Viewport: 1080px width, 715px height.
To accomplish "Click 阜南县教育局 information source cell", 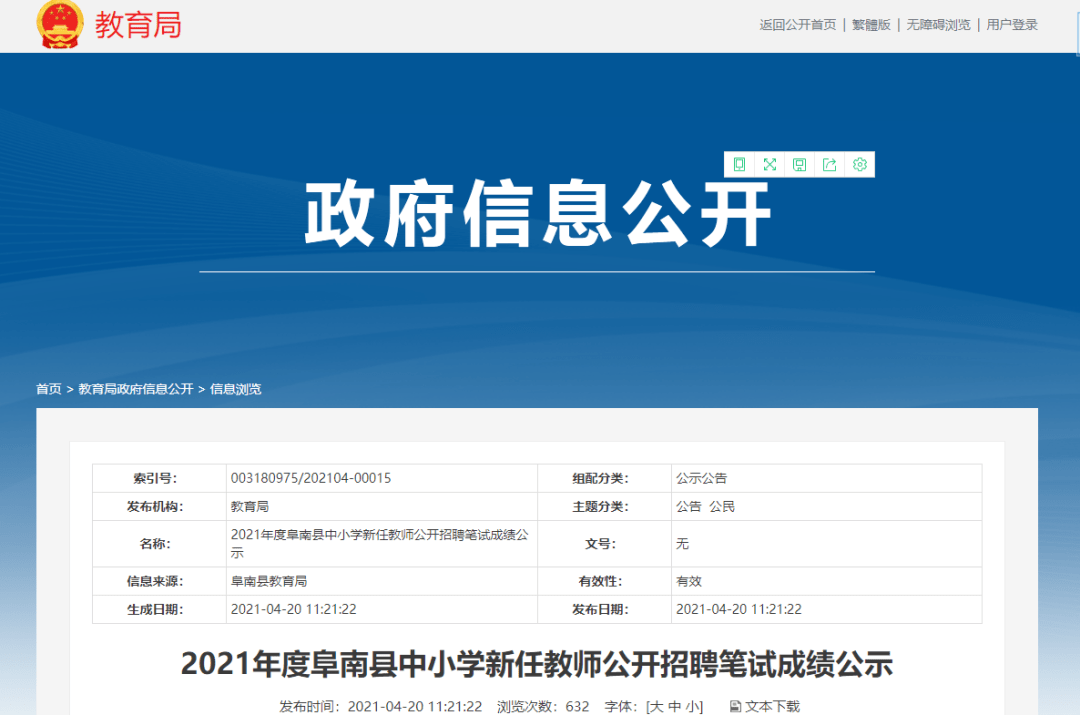I will pos(382,581).
